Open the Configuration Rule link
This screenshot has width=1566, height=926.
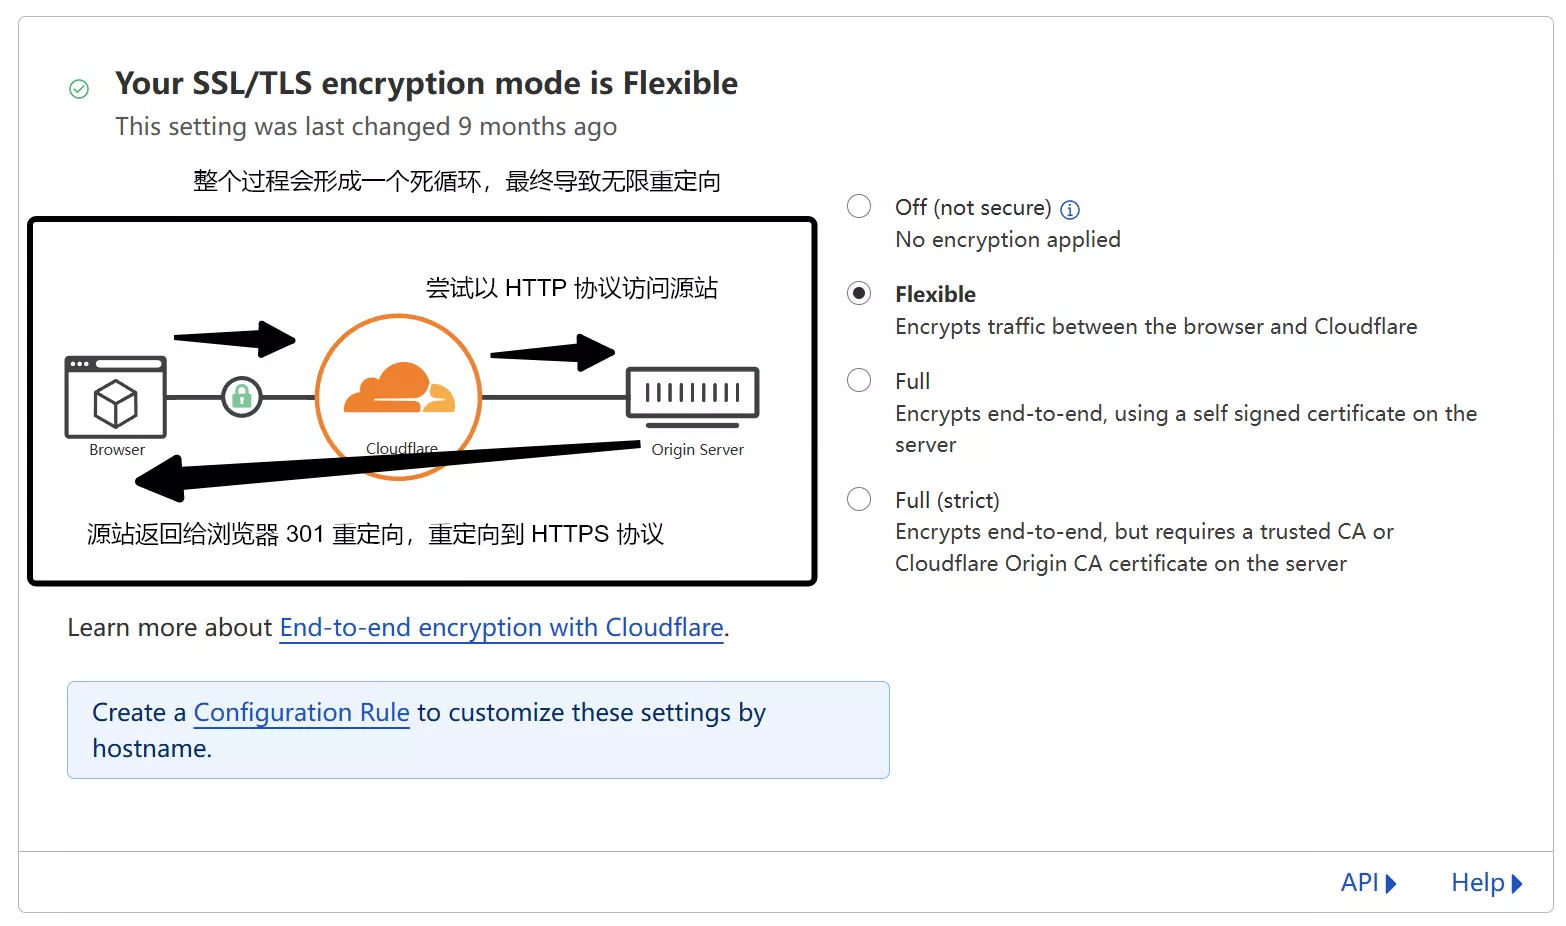click(x=301, y=712)
